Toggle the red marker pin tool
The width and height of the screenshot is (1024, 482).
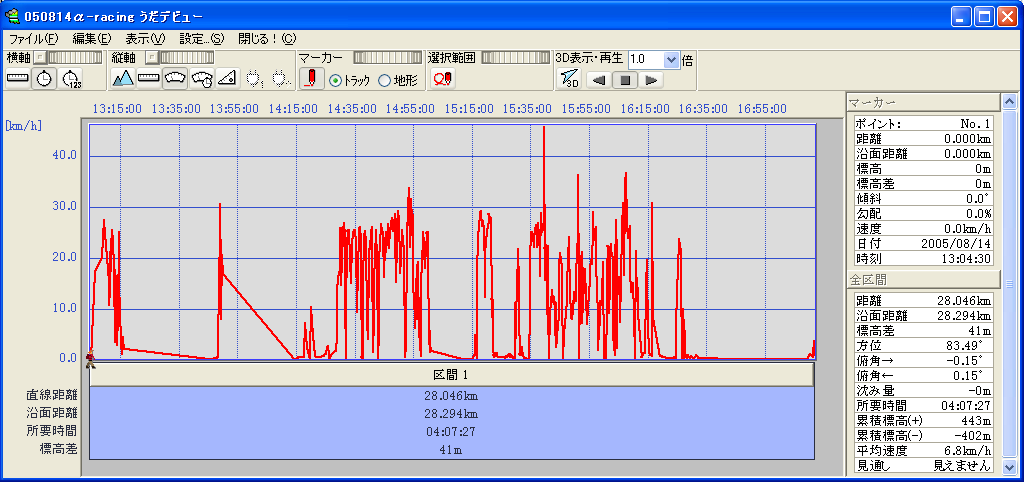pyautogui.click(x=310, y=79)
